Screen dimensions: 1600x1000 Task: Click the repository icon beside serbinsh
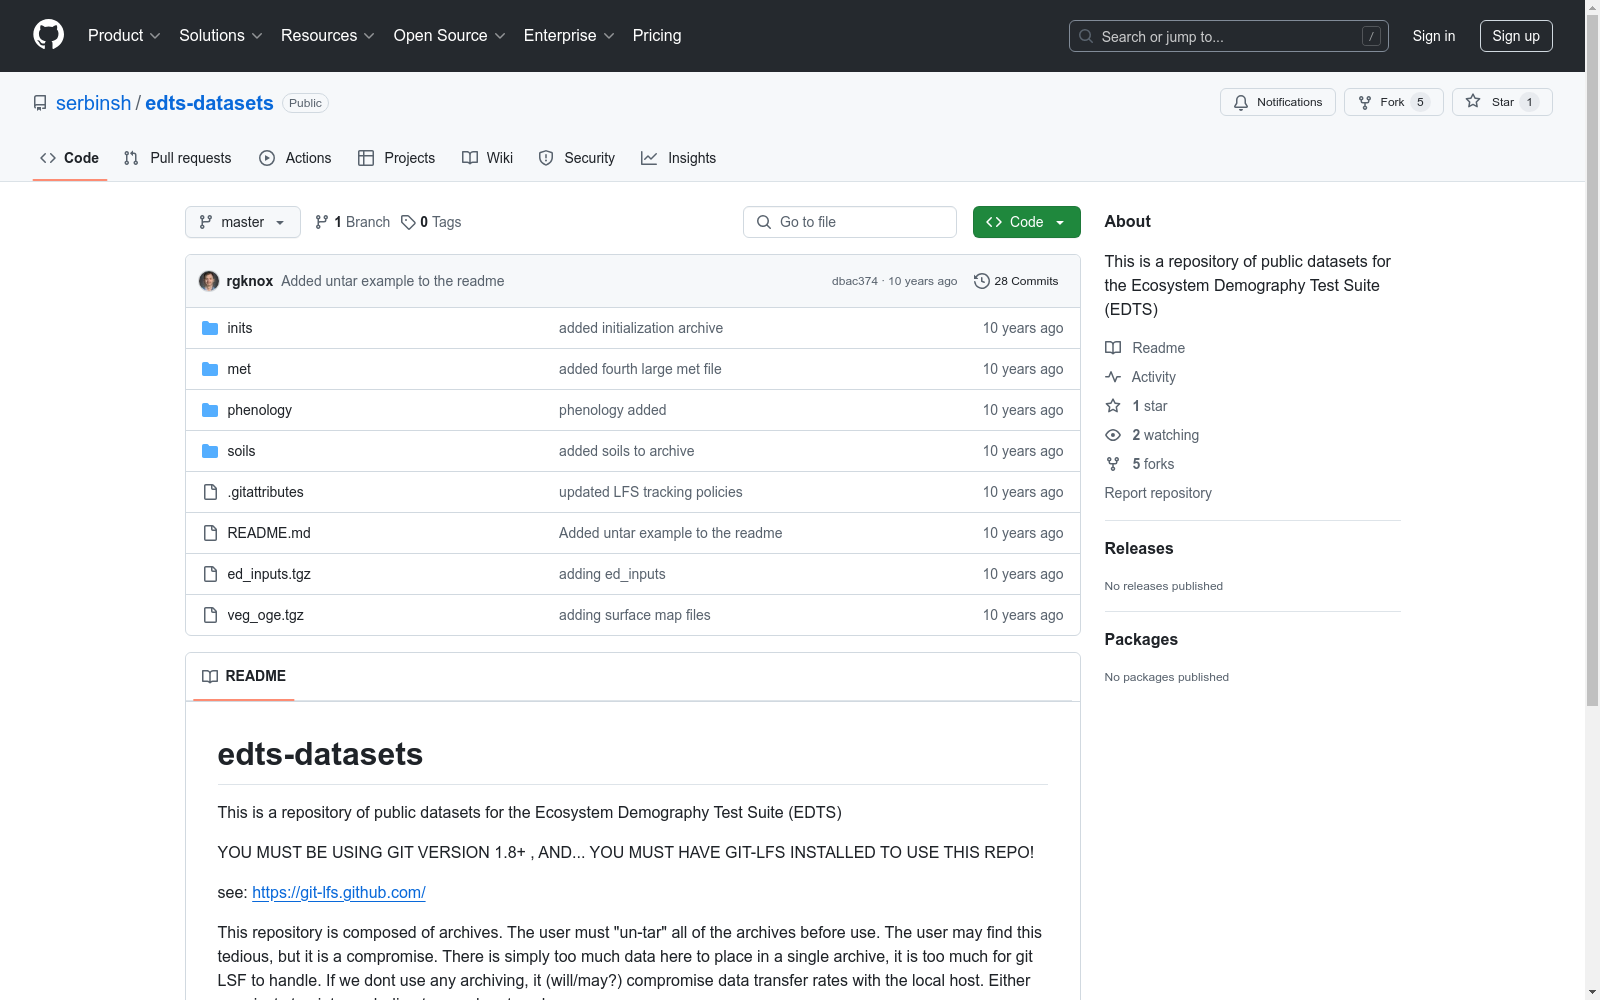tap(40, 103)
